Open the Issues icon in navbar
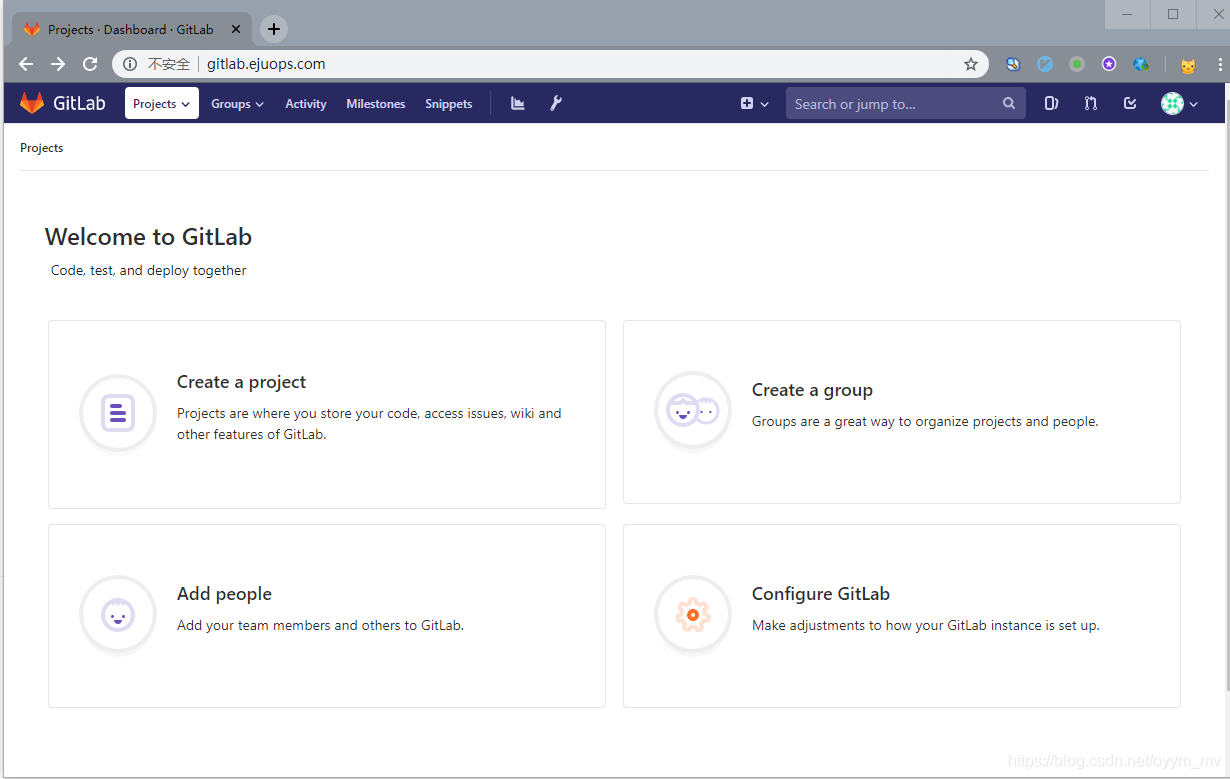 [1051, 103]
